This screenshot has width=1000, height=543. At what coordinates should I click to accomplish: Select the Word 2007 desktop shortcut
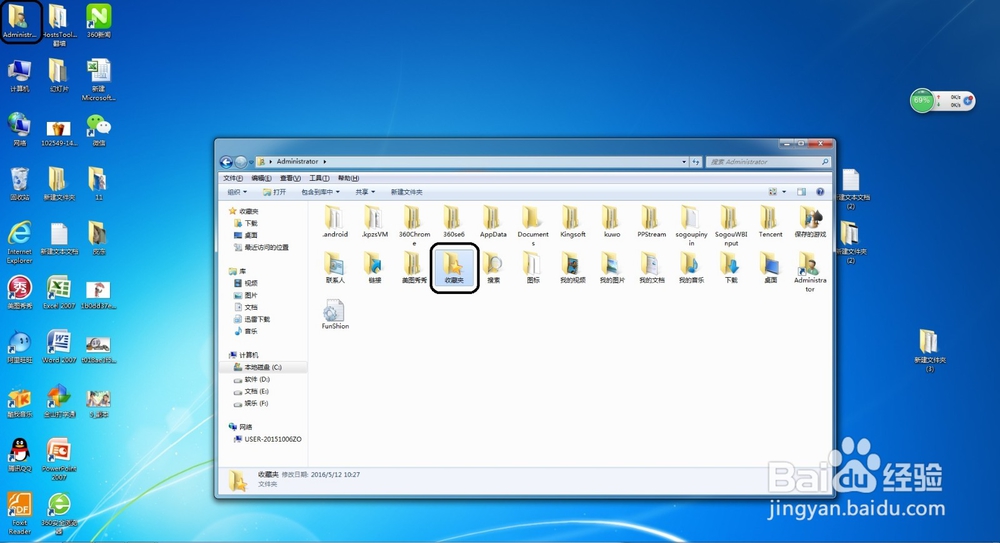pos(59,347)
